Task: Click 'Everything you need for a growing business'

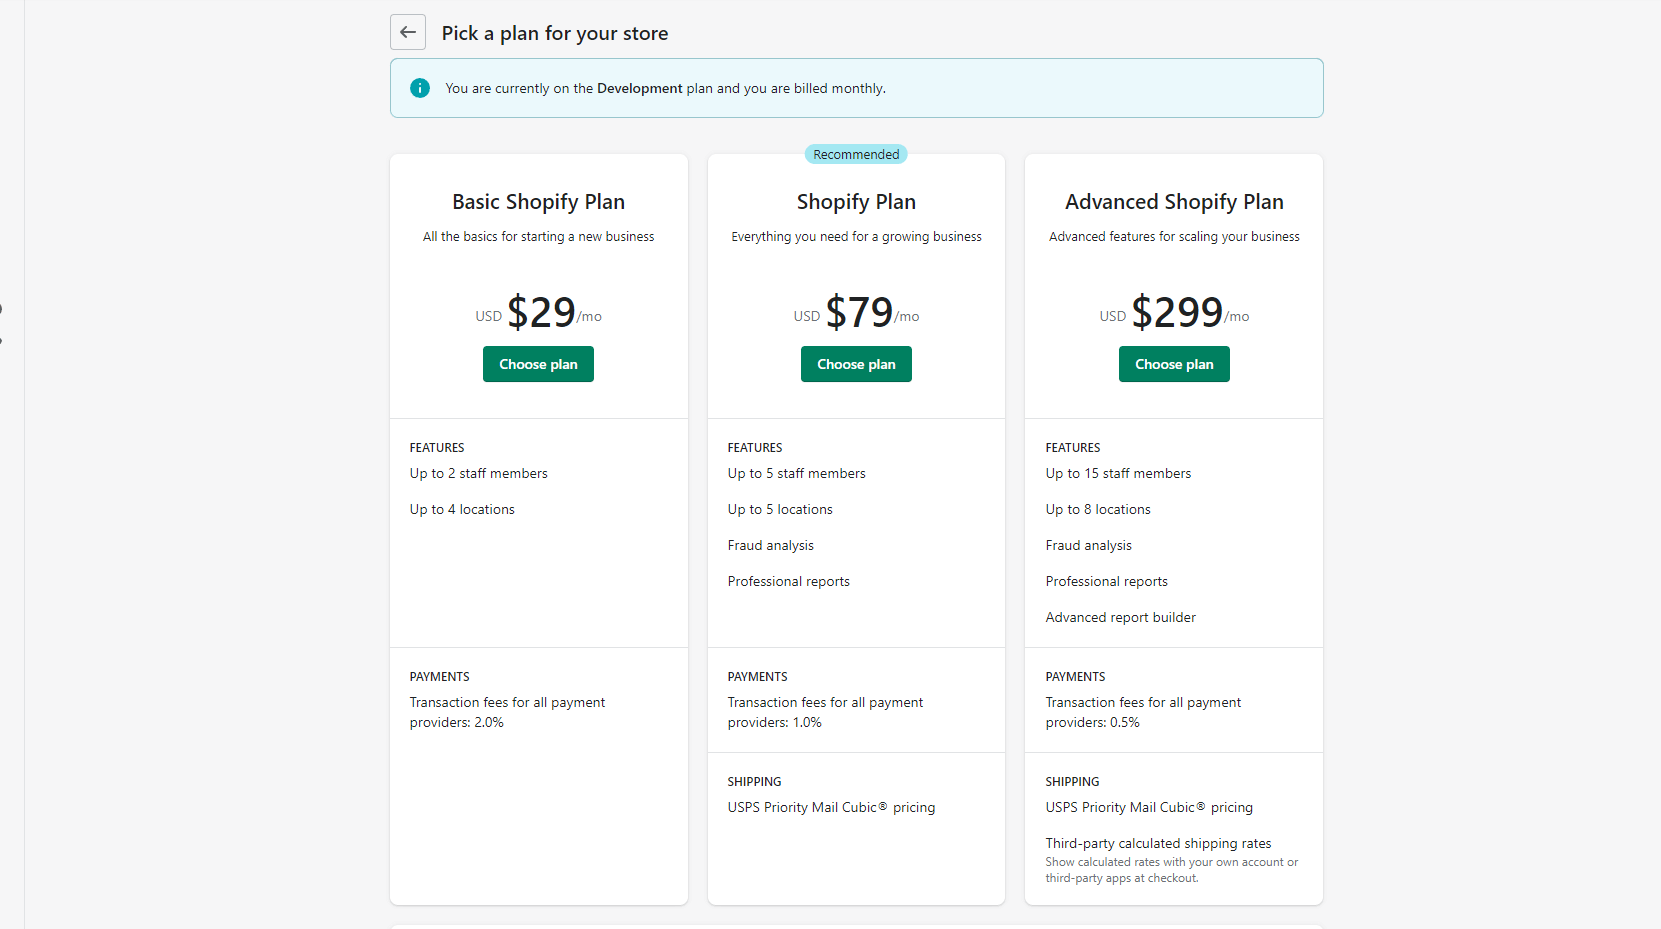Action: [856, 237]
